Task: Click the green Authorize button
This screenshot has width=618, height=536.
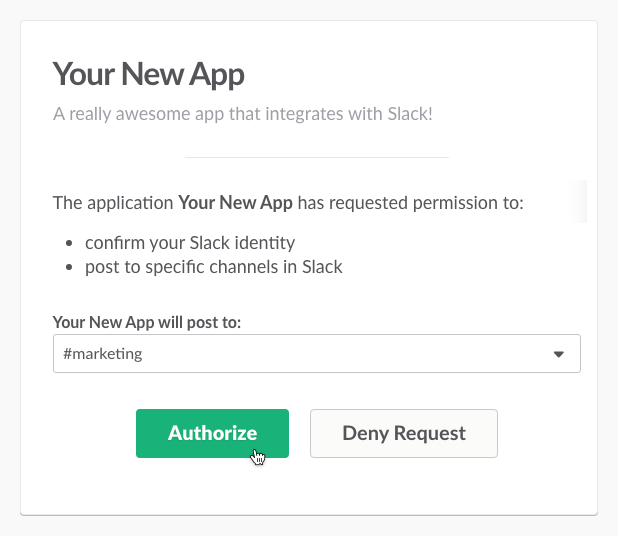Action: (x=212, y=433)
